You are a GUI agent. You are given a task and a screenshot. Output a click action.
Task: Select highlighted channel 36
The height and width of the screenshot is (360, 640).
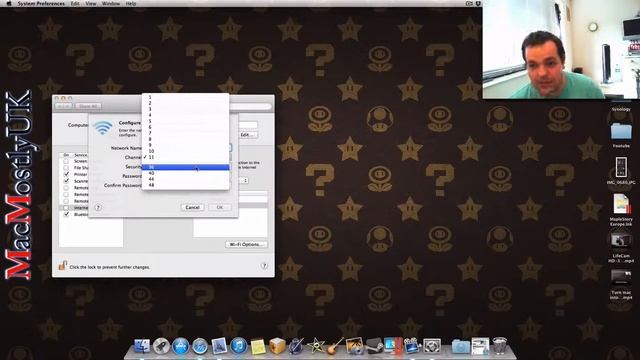pos(185,167)
